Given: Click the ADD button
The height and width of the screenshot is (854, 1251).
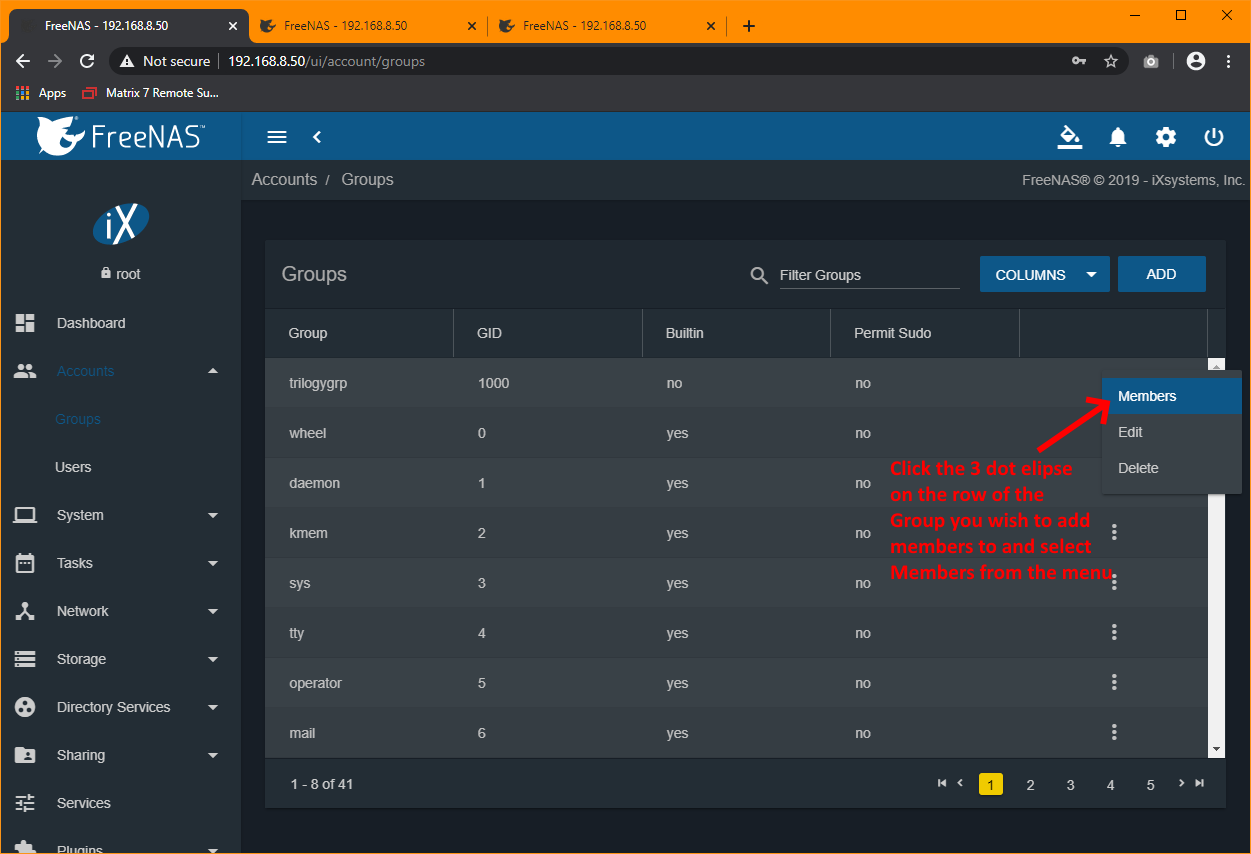Looking at the screenshot, I should [x=1162, y=274].
